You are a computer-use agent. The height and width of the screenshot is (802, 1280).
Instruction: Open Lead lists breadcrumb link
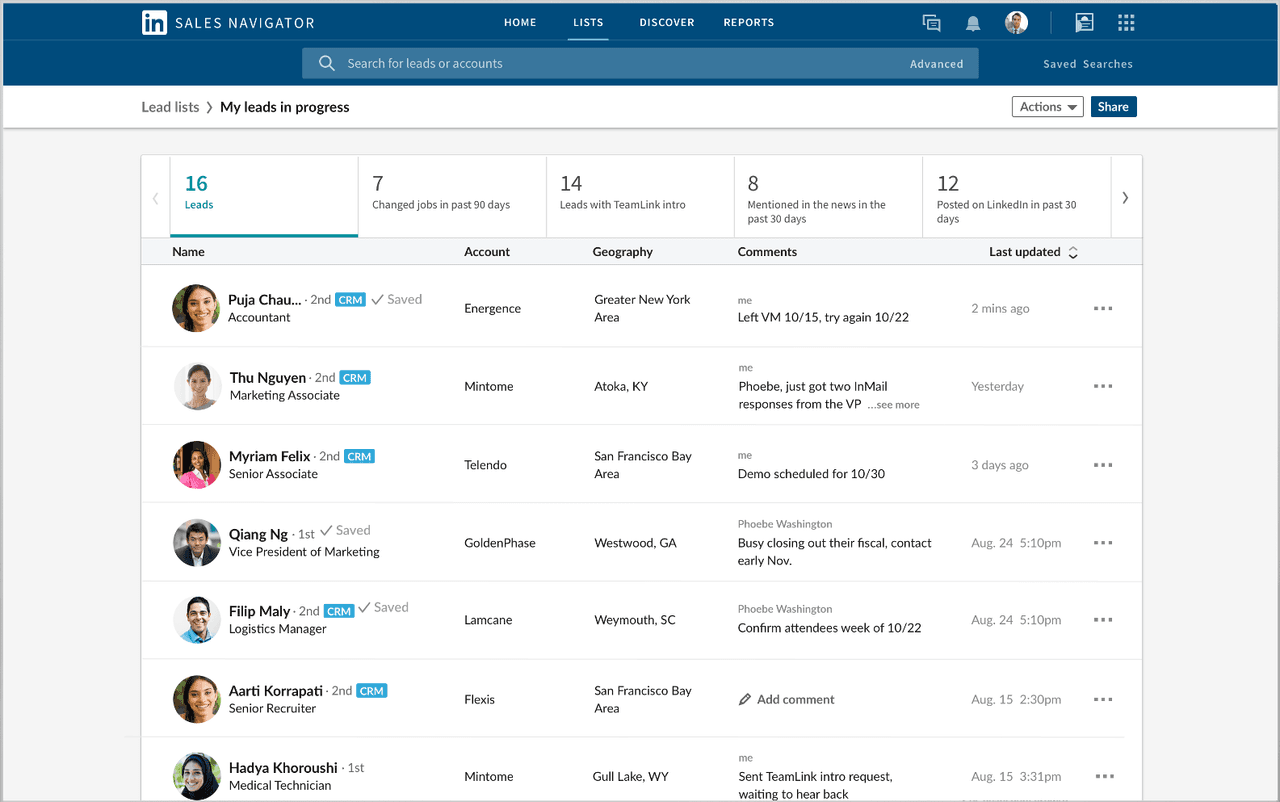[x=170, y=106]
